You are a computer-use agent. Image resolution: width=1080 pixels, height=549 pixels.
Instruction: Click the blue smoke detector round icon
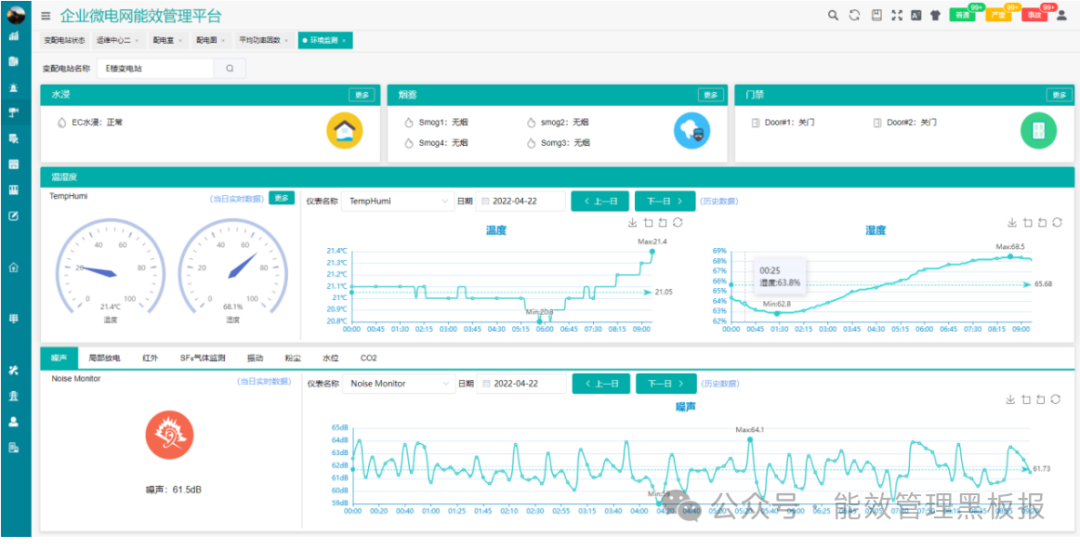pos(692,131)
